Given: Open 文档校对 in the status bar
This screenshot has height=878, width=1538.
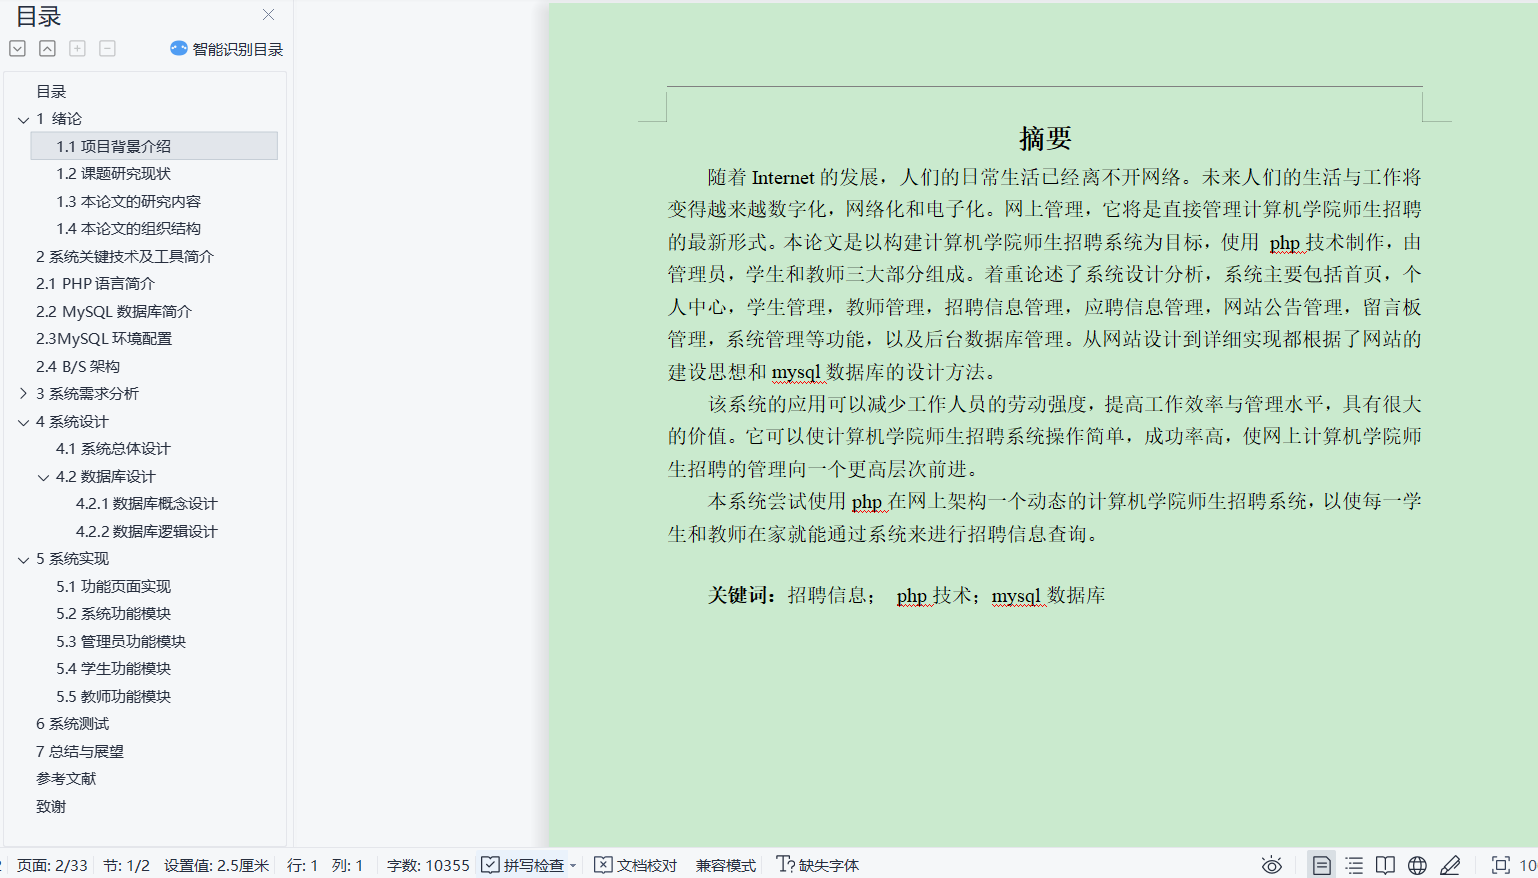Looking at the screenshot, I should 636,865.
